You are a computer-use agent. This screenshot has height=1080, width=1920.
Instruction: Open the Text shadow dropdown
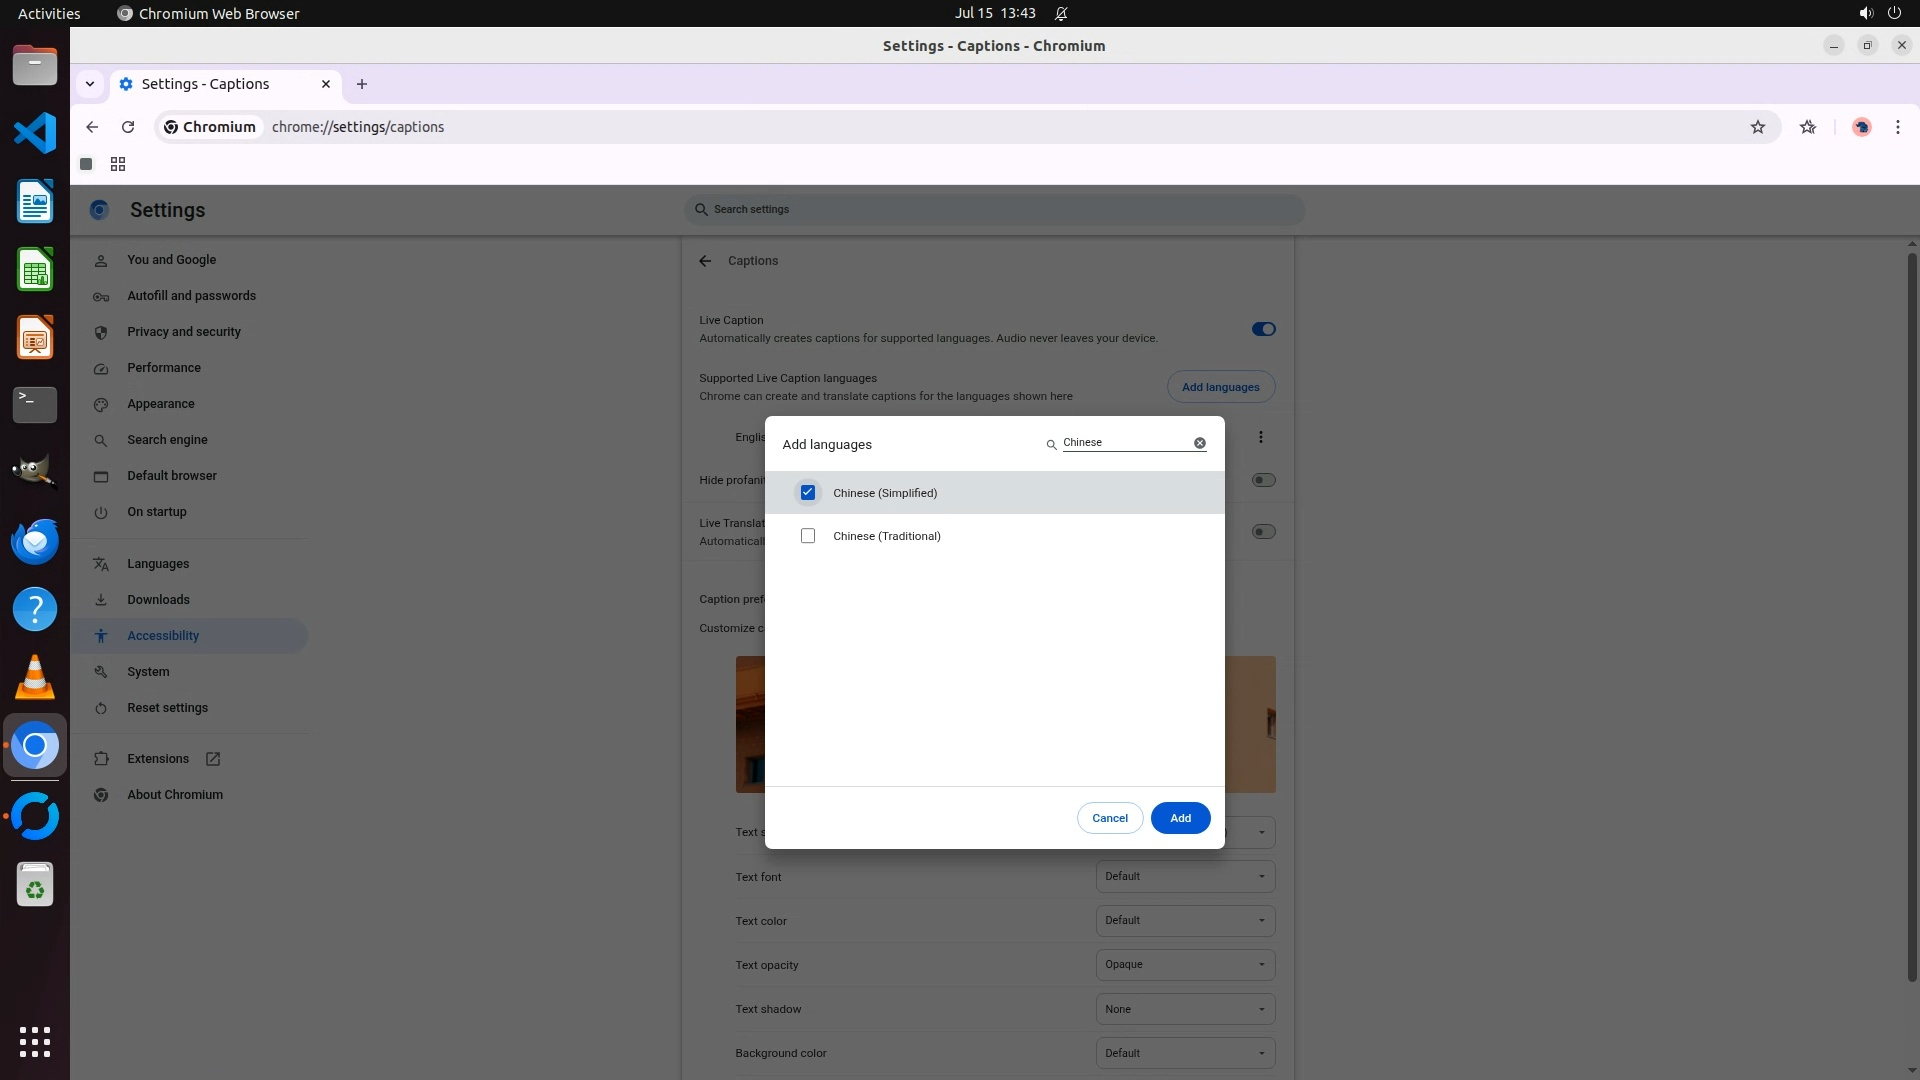[x=1185, y=1009]
